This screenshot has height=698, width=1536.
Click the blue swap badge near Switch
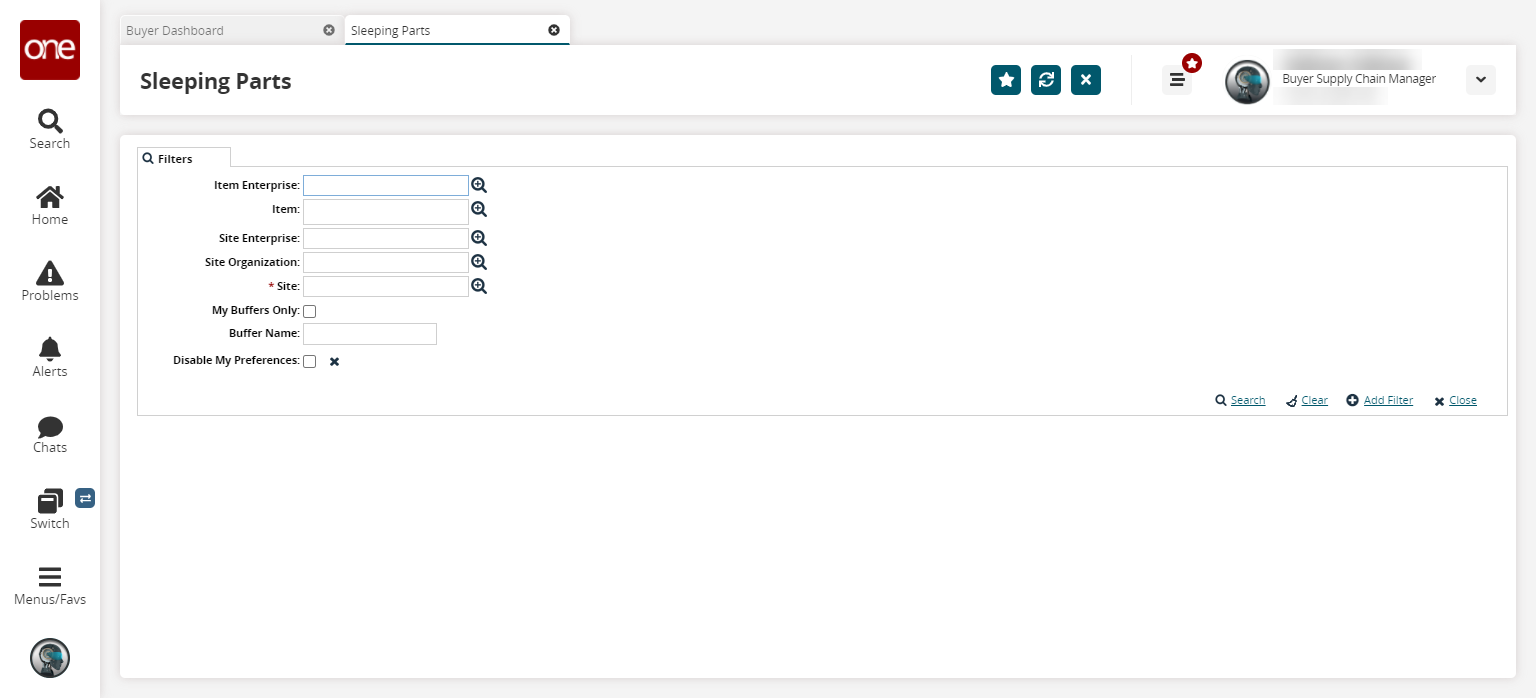[x=85, y=497]
